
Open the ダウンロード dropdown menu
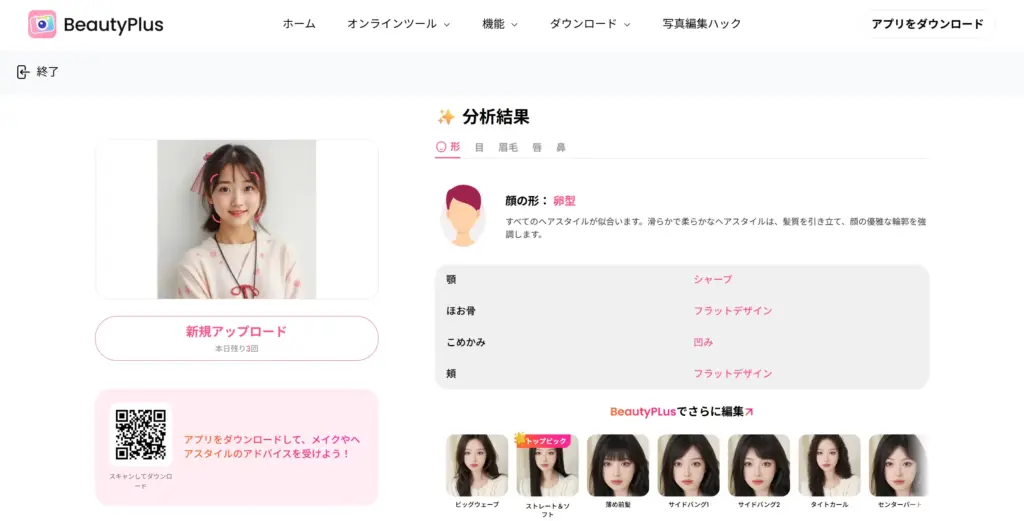pyautogui.click(x=590, y=24)
